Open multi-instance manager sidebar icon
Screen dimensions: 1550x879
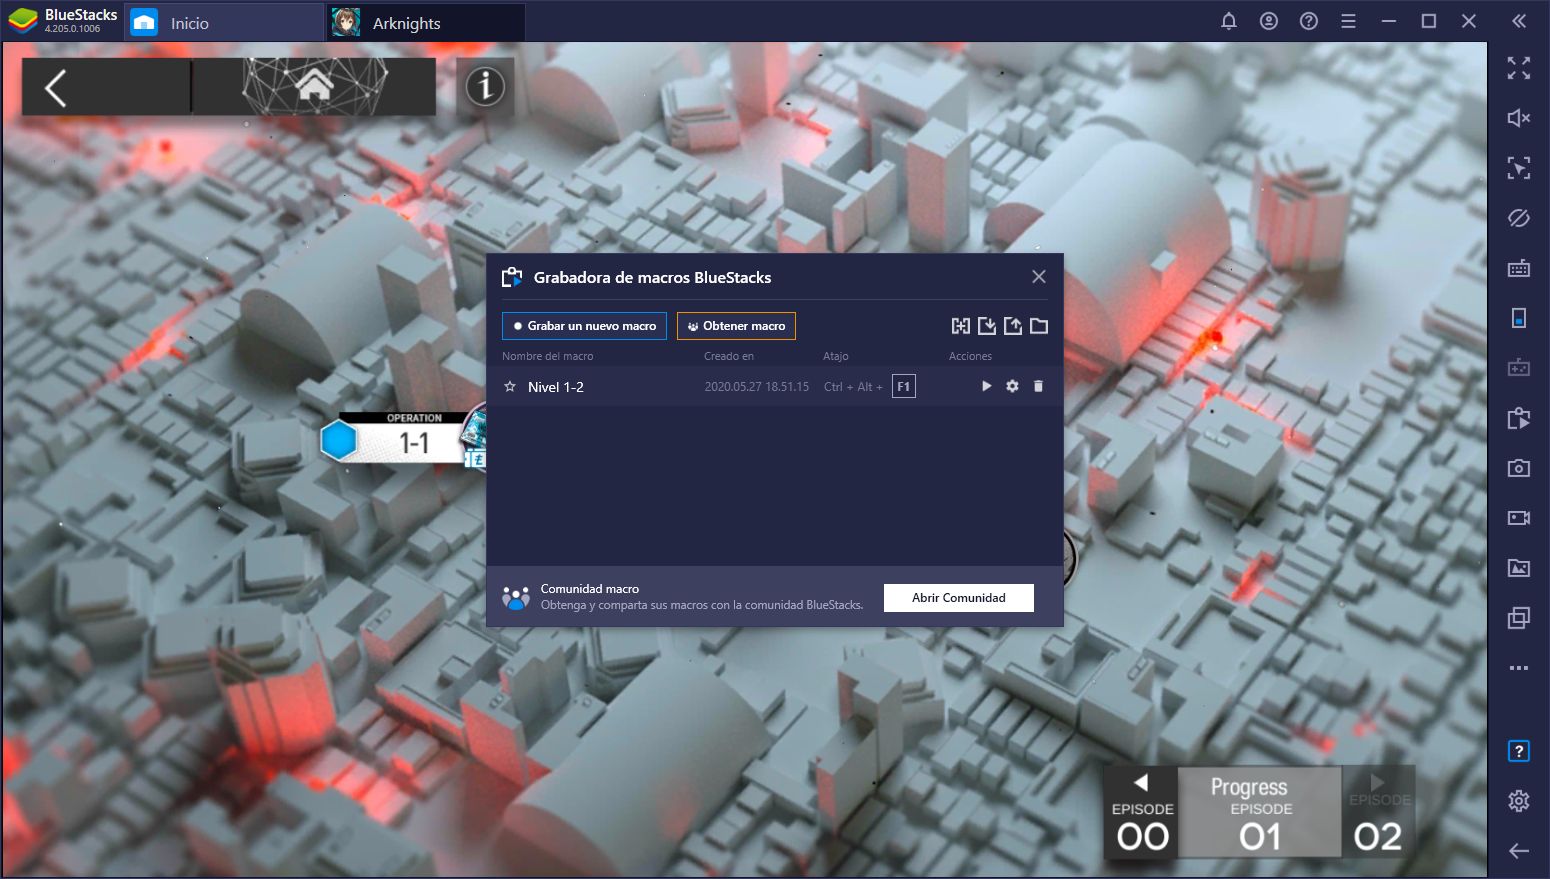tap(1519, 618)
